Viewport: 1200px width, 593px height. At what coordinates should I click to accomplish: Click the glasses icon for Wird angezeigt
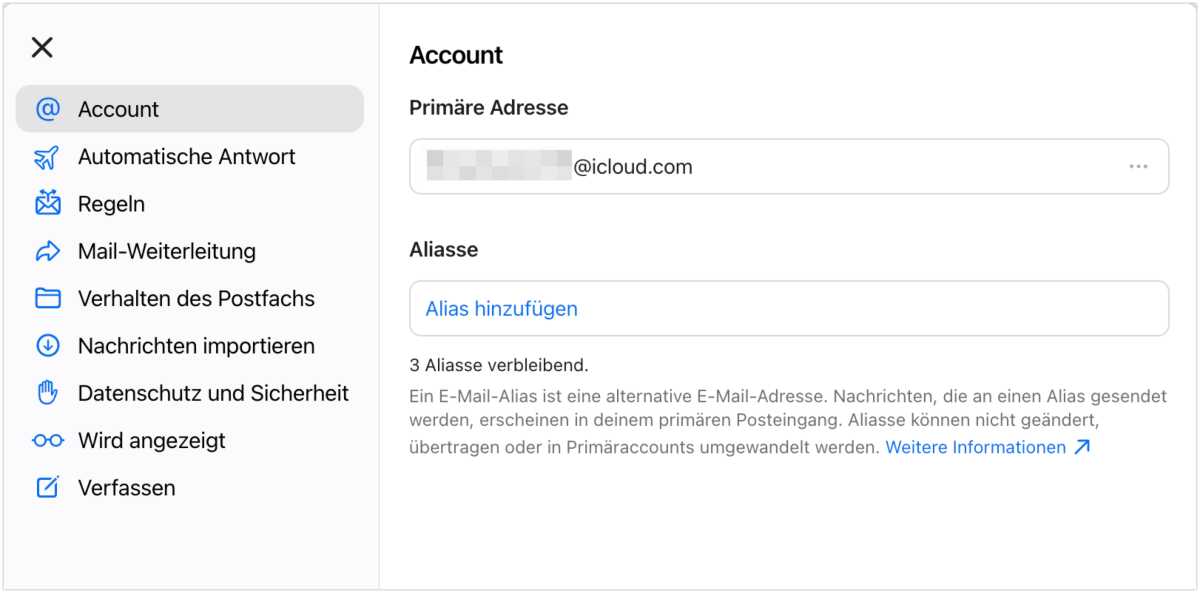coord(47,441)
